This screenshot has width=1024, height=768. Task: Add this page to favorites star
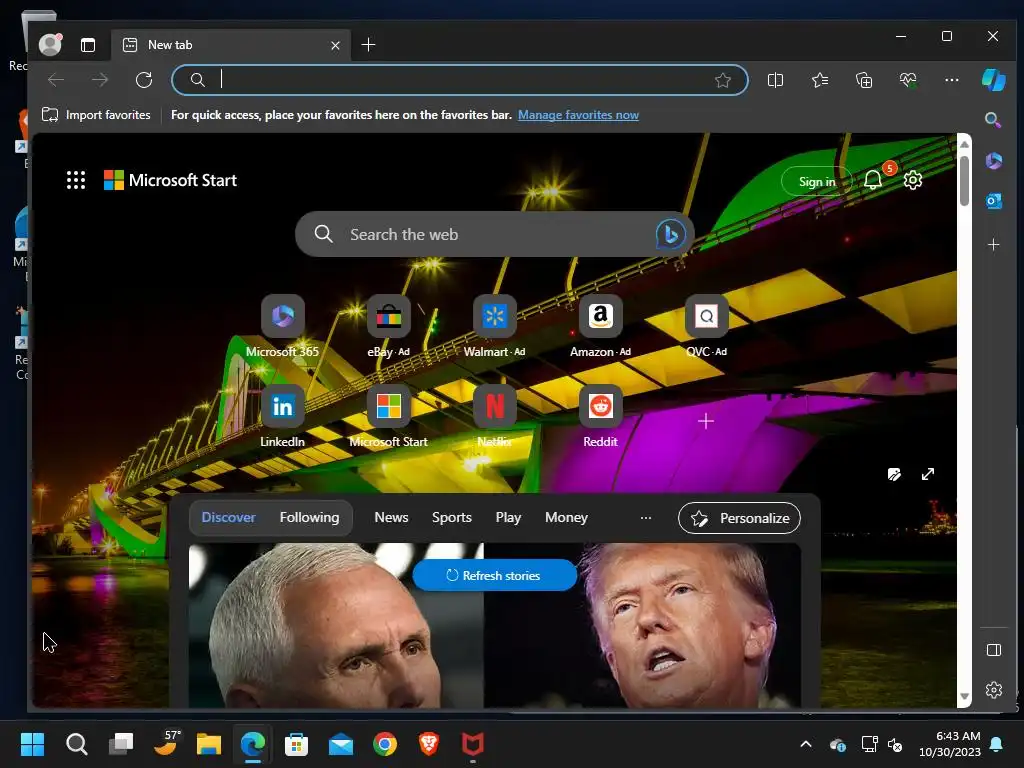point(723,80)
